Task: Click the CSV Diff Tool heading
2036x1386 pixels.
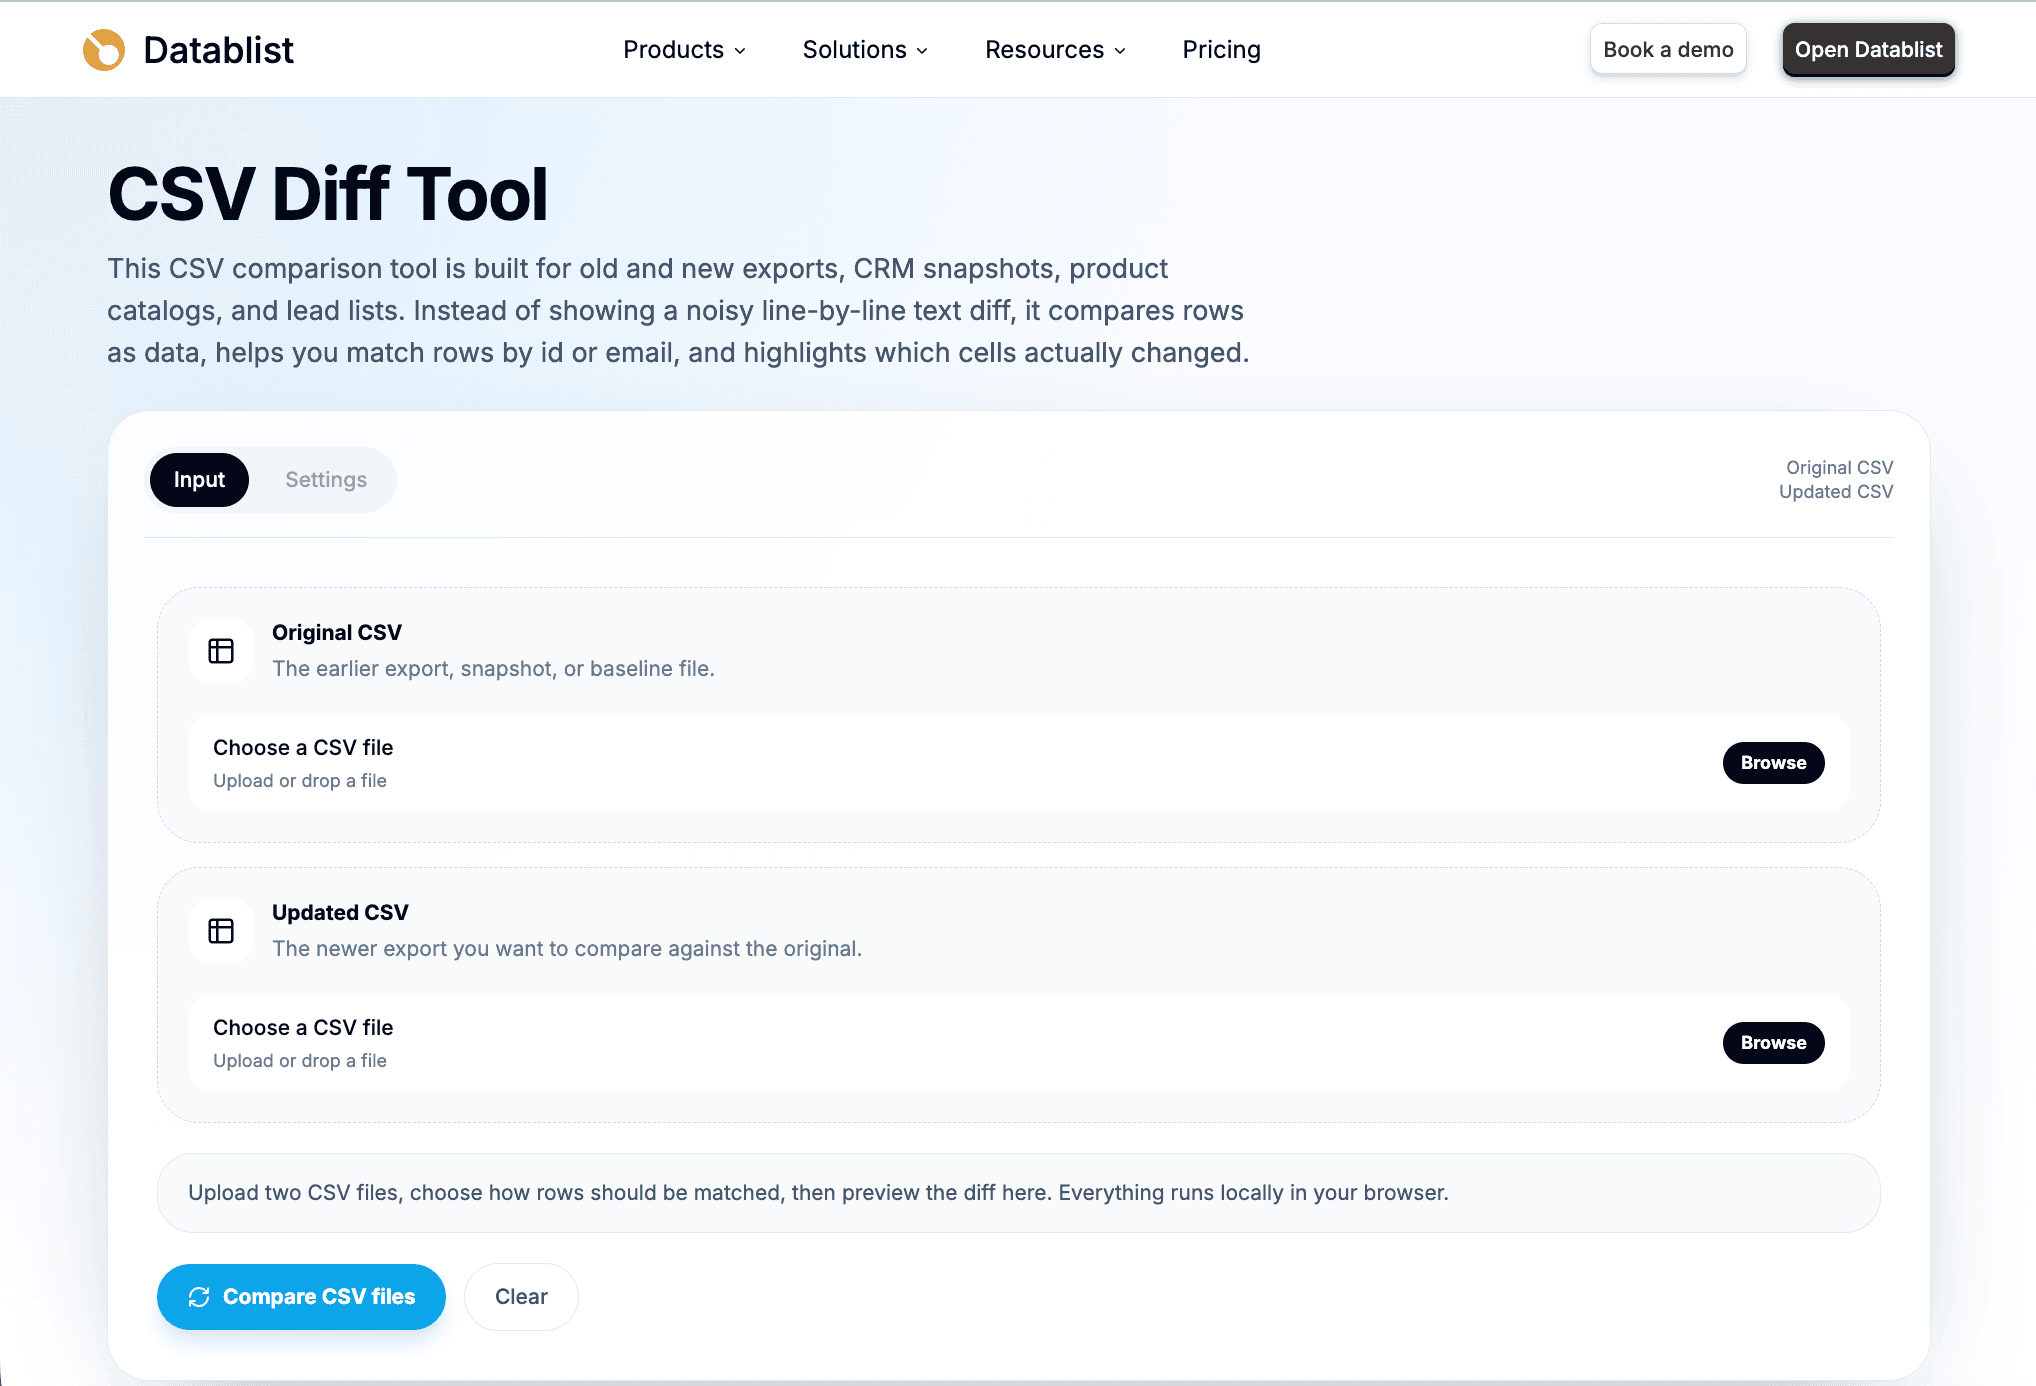Action: pyautogui.click(x=328, y=194)
